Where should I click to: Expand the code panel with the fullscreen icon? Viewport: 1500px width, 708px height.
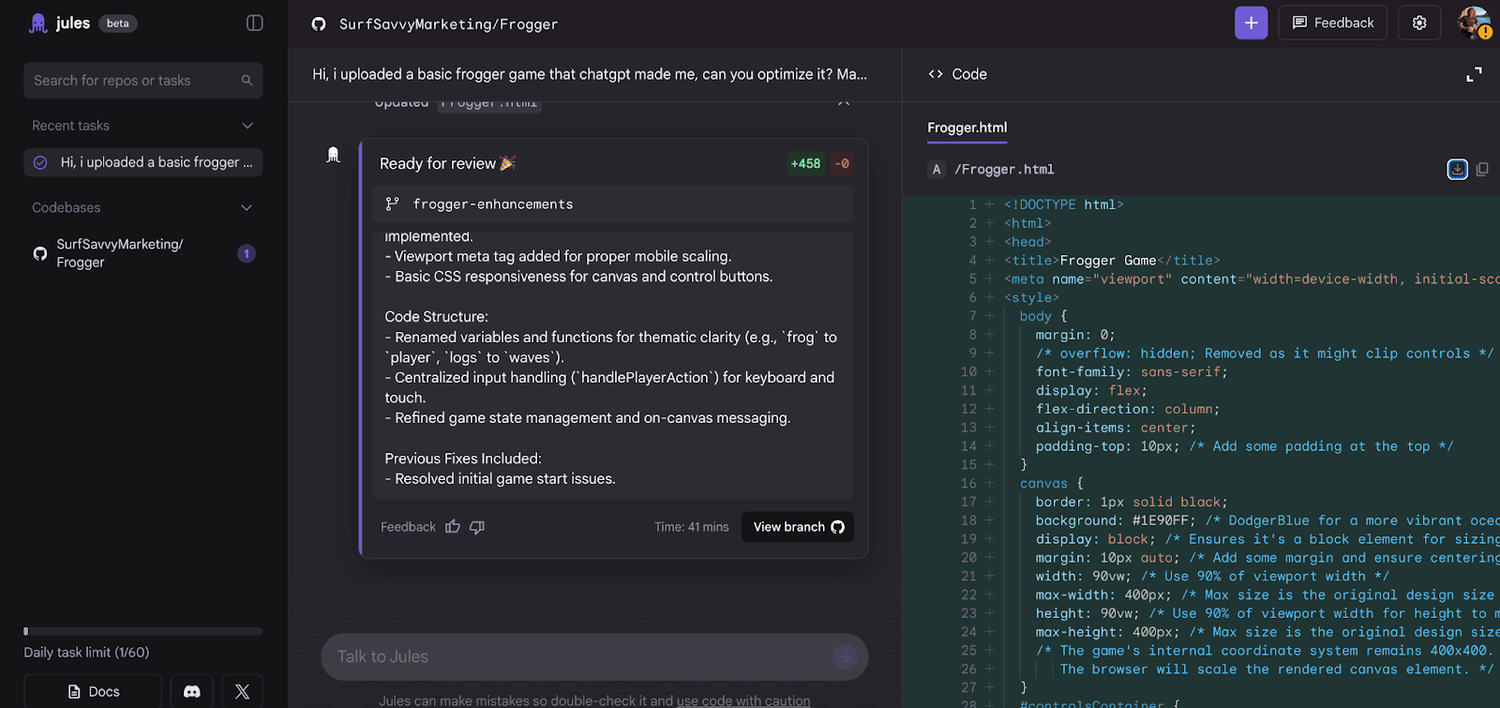click(x=1474, y=74)
